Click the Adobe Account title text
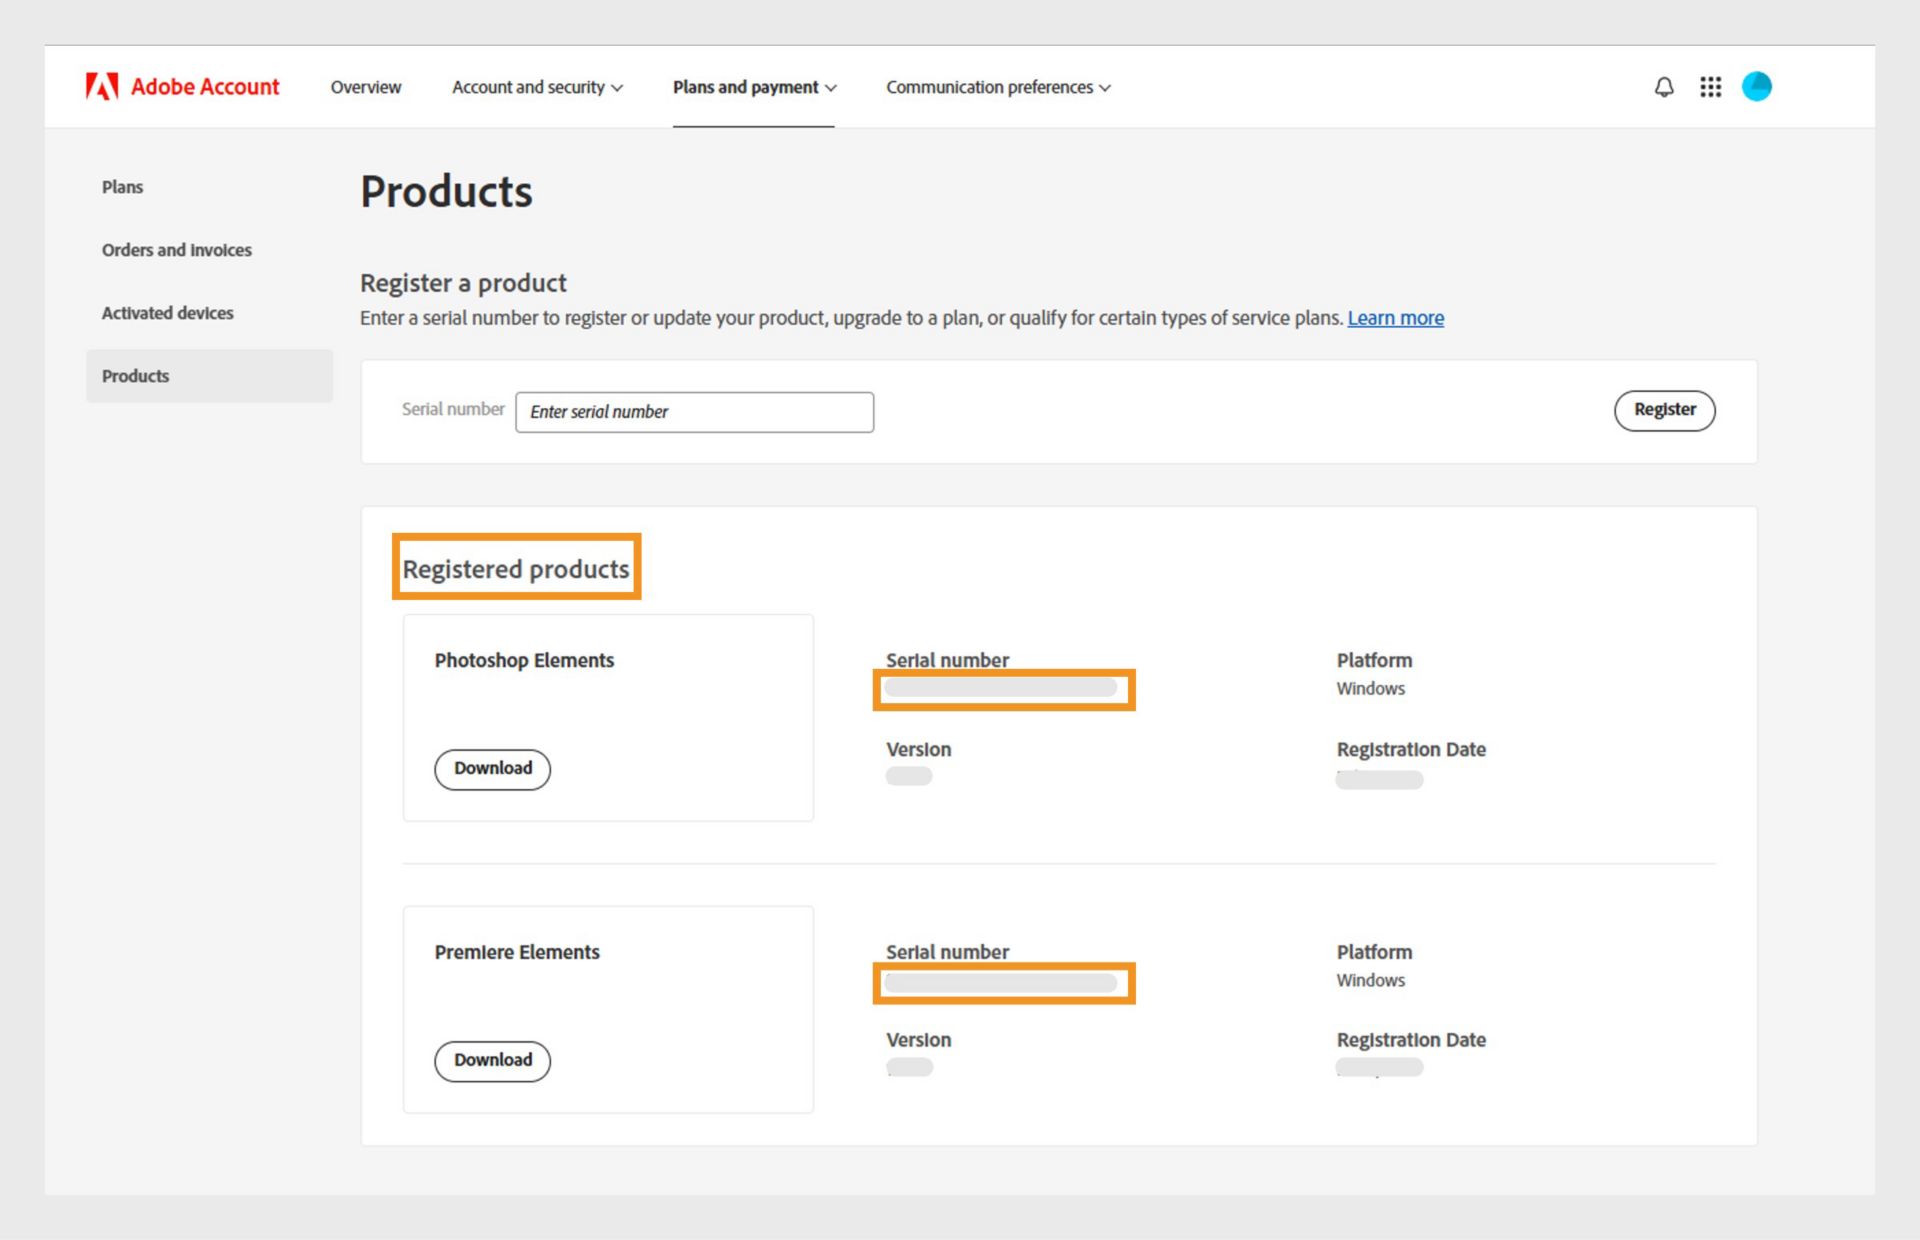1920x1240 pixels. coord(205,87)
